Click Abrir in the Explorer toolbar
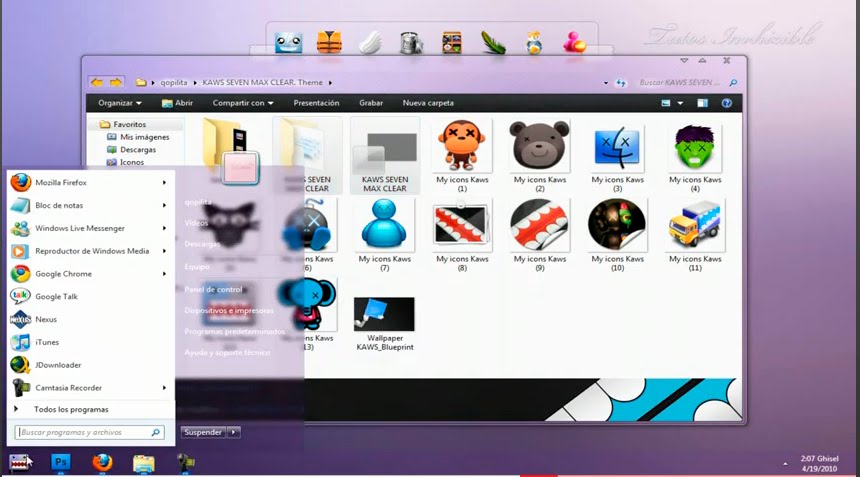 (x=177, y=103)
